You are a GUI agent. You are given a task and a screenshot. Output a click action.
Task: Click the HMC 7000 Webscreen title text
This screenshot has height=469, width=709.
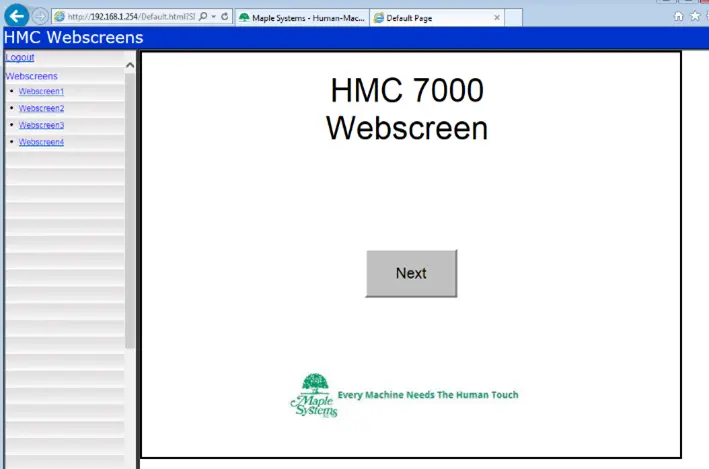407,109
